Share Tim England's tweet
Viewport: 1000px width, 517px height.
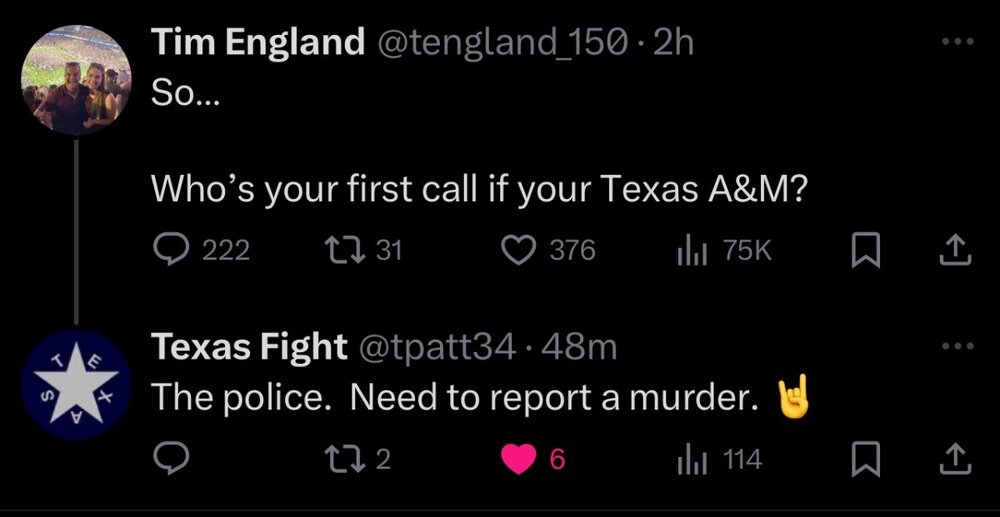coord(957,250)
